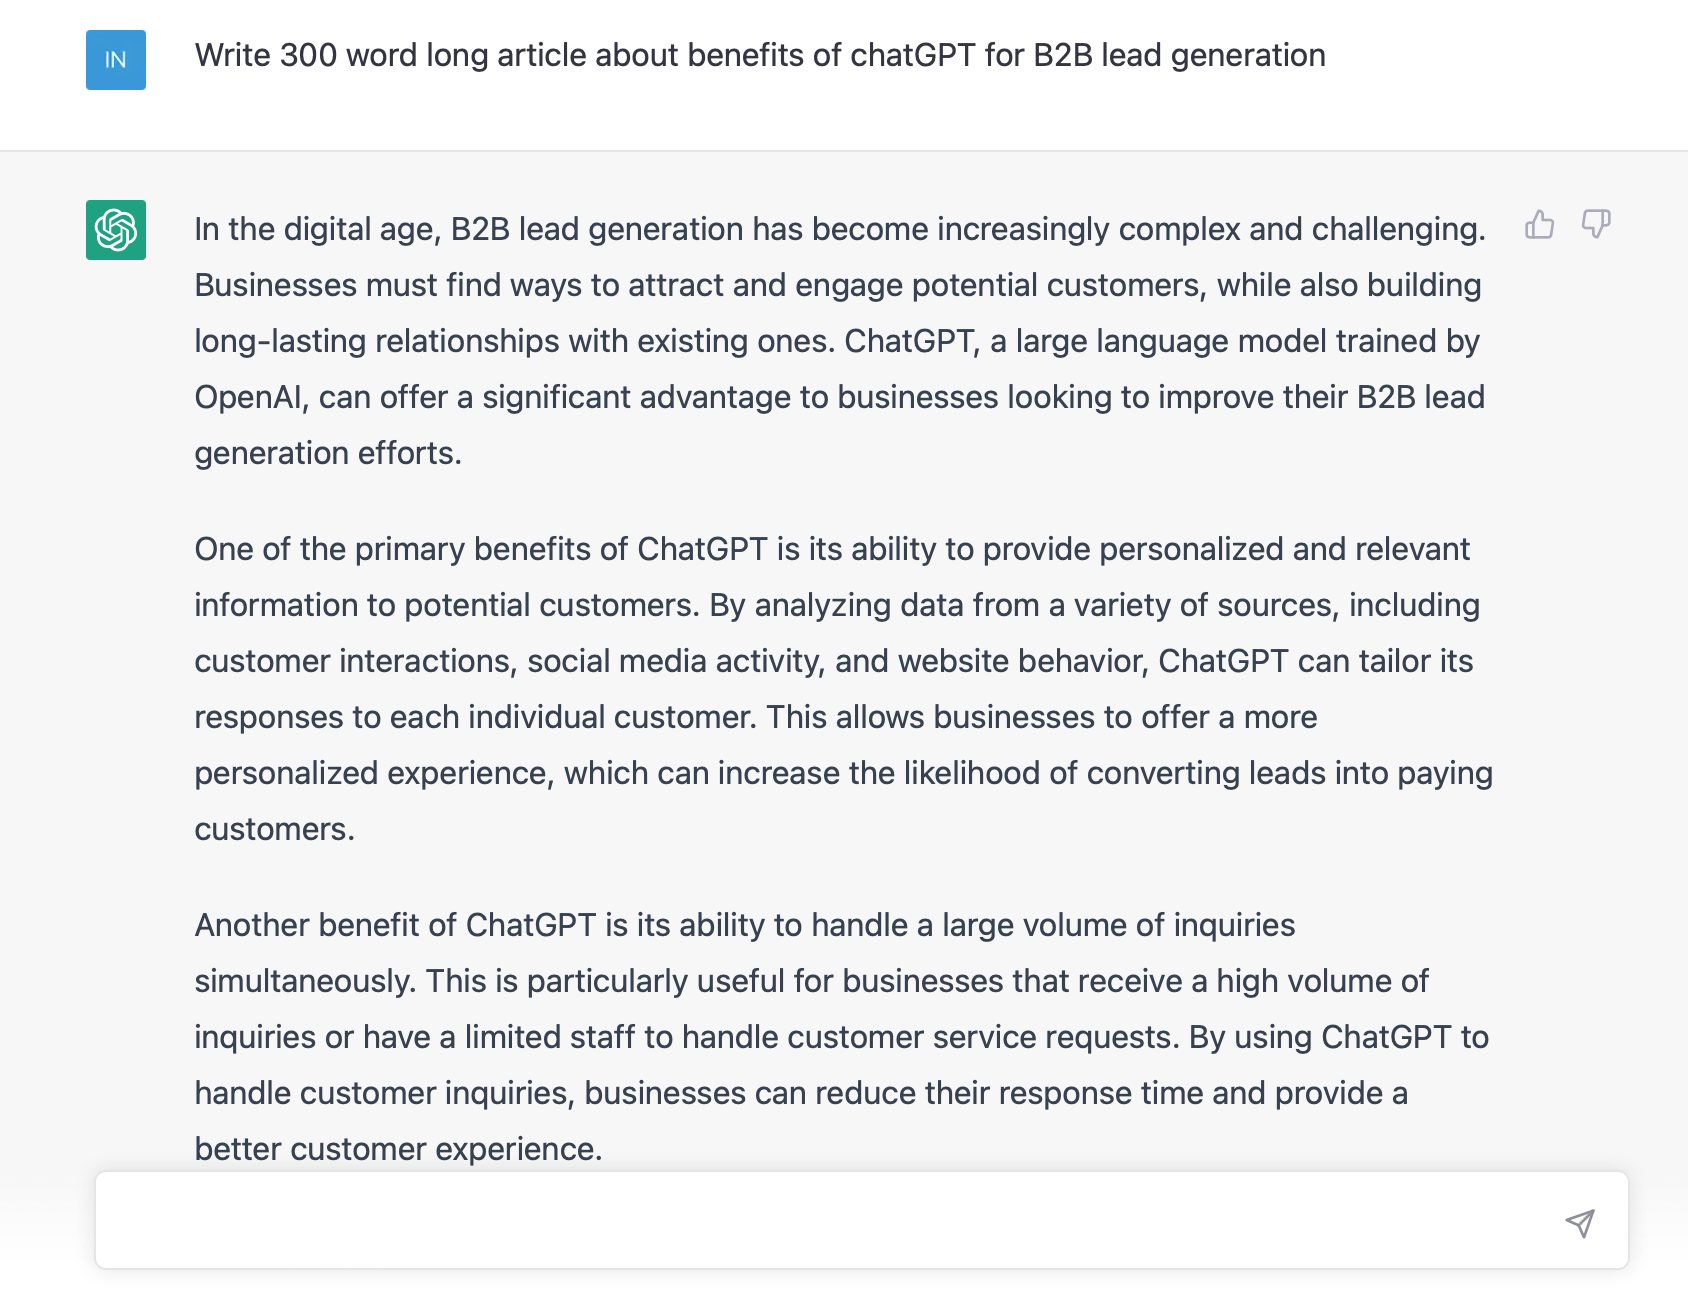Click the text 'generation efforts.' ending the first paragraph

point(328,453)
